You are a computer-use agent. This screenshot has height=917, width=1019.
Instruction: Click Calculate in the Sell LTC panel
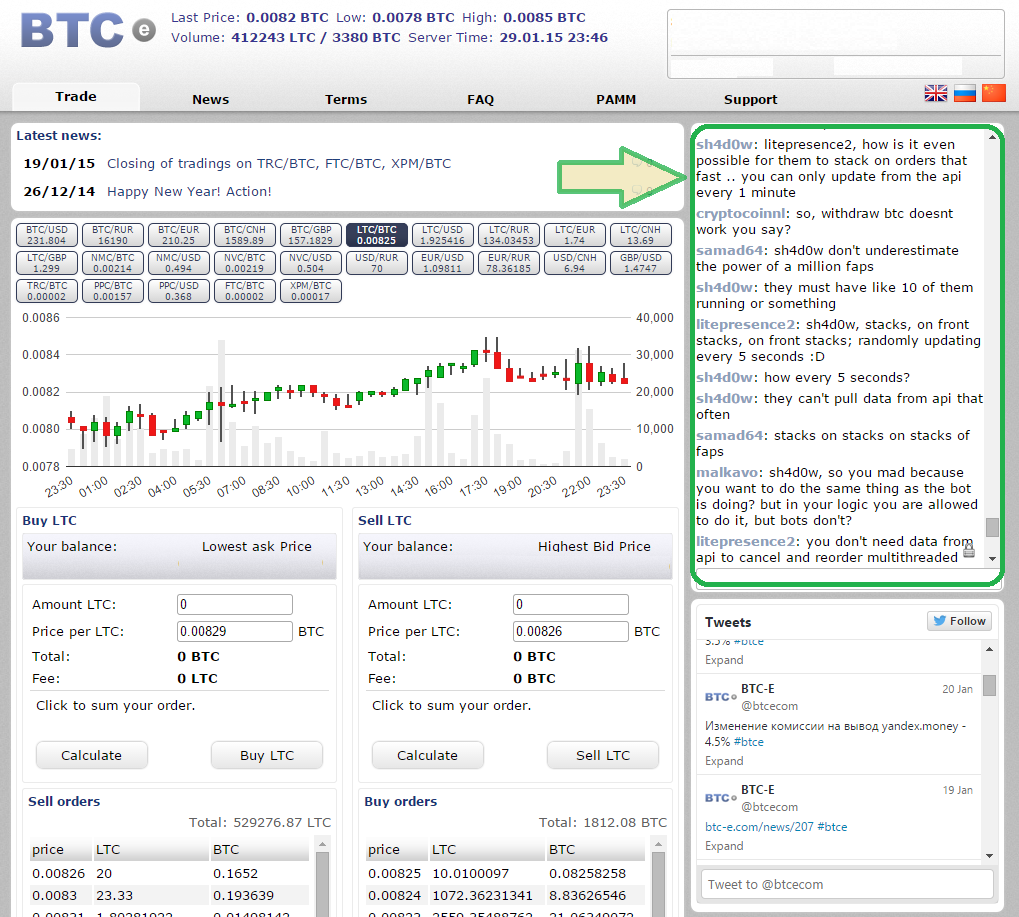point(428,755)
